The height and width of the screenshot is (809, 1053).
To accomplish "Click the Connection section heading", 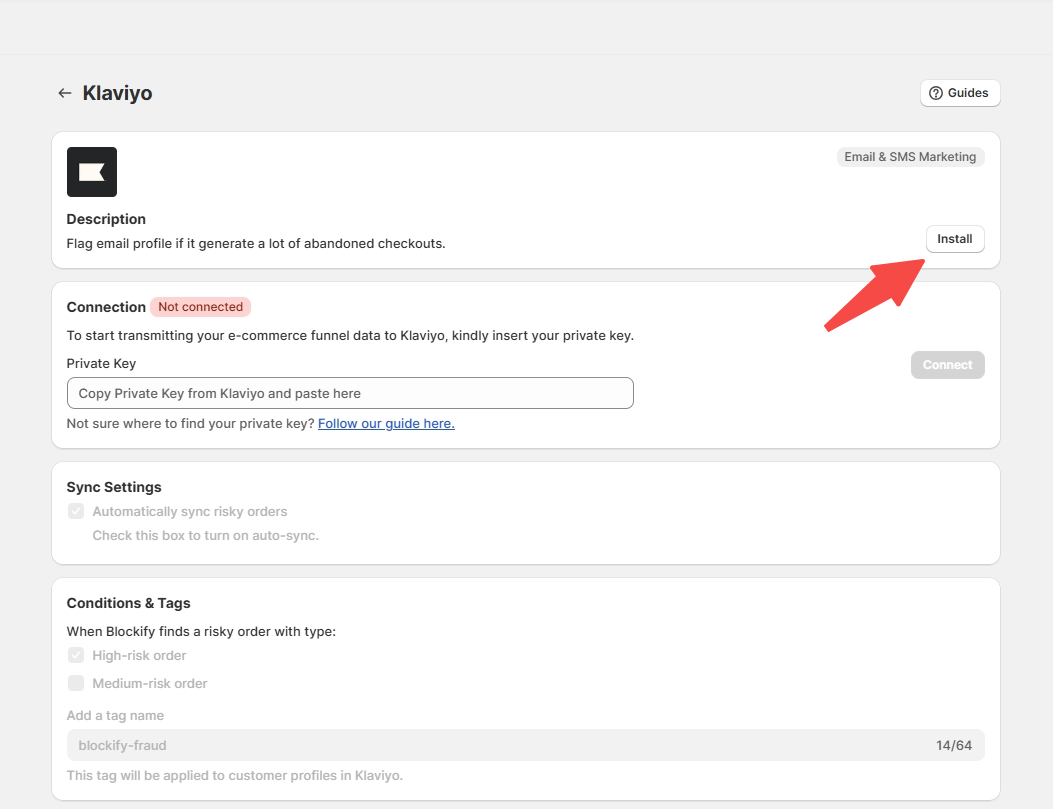I will (106, 306).
